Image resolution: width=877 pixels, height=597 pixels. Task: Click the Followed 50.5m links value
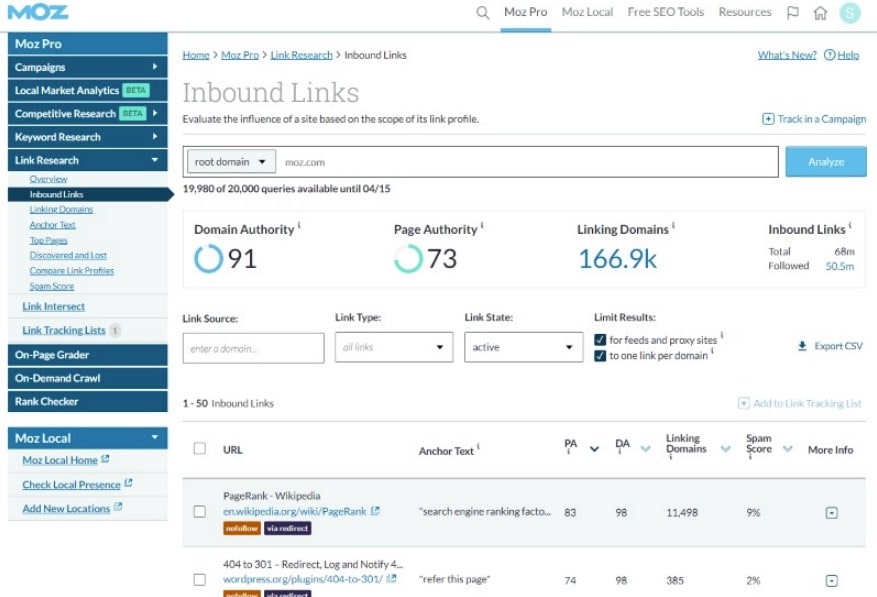tap(840, 266)
